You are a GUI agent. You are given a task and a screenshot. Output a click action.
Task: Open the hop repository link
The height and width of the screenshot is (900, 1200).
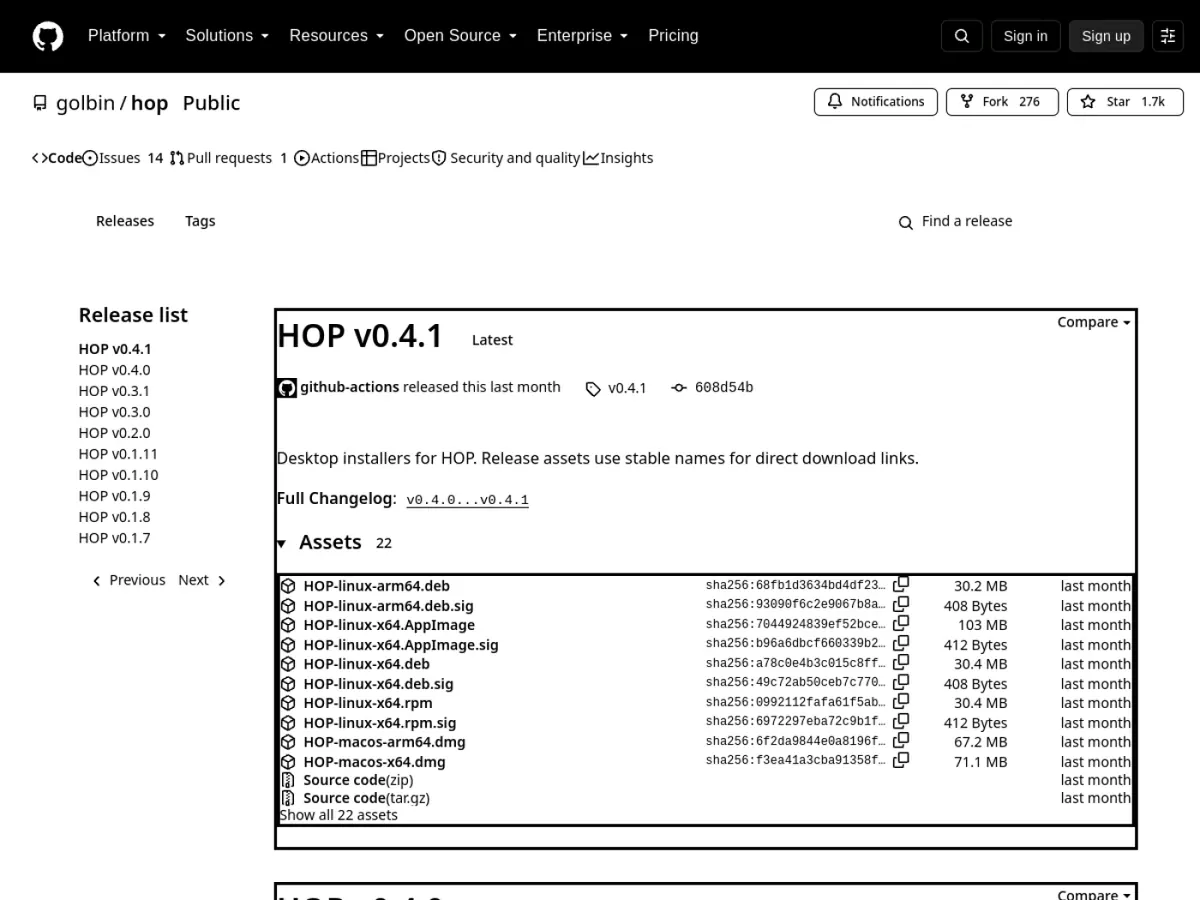149,103
